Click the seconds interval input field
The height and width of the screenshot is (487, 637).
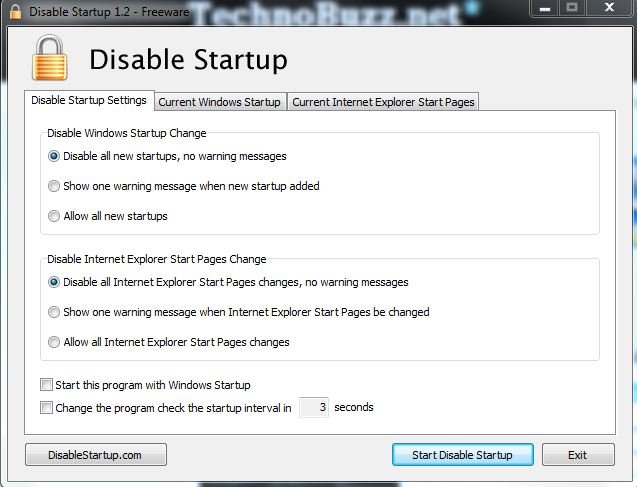tap(314, 407)
